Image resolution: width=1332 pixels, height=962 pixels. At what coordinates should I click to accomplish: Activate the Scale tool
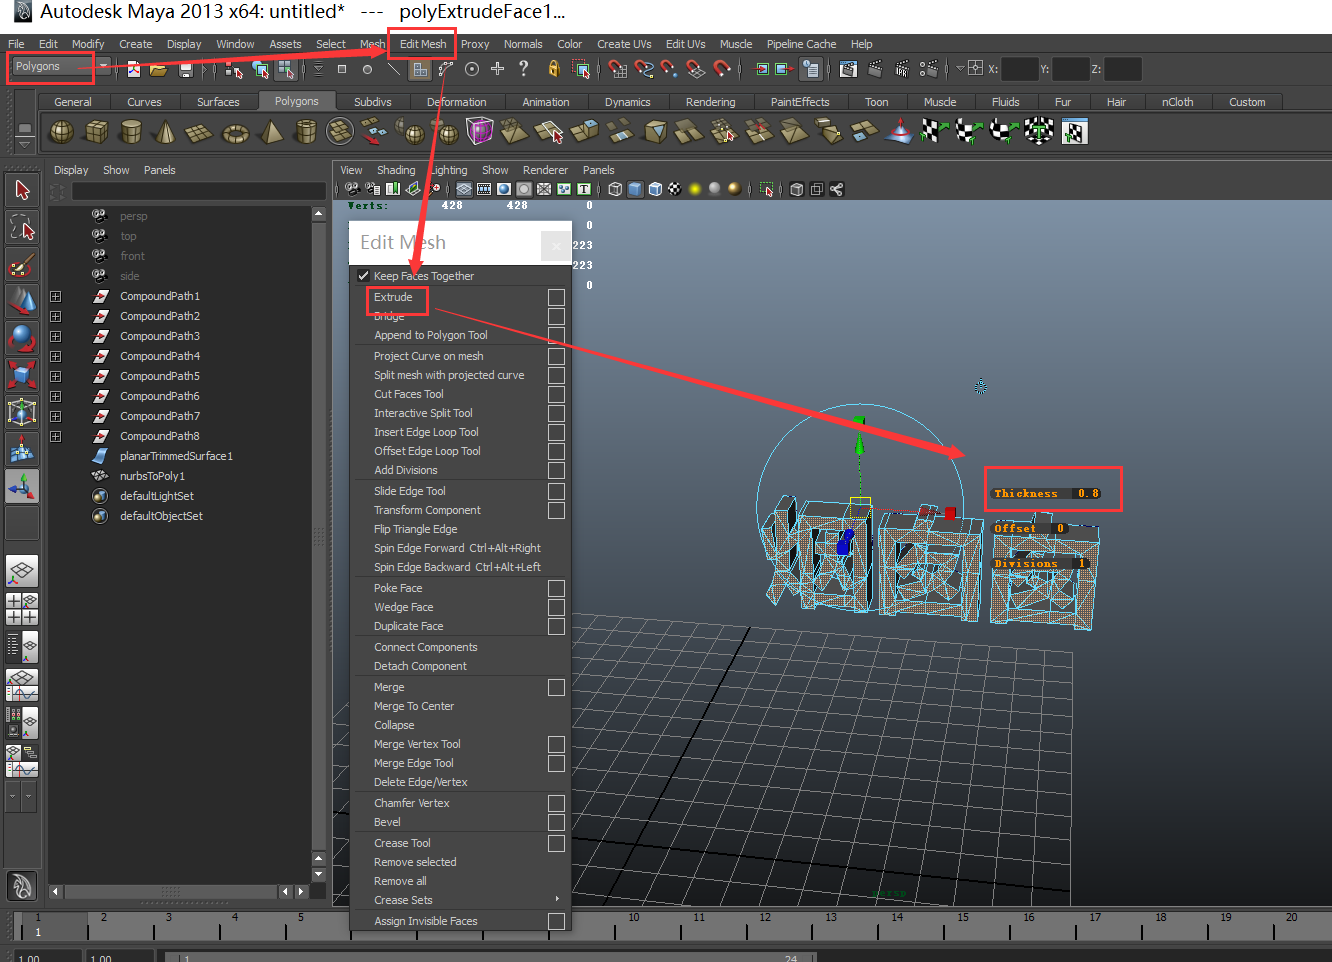click(x=22, y=375)
